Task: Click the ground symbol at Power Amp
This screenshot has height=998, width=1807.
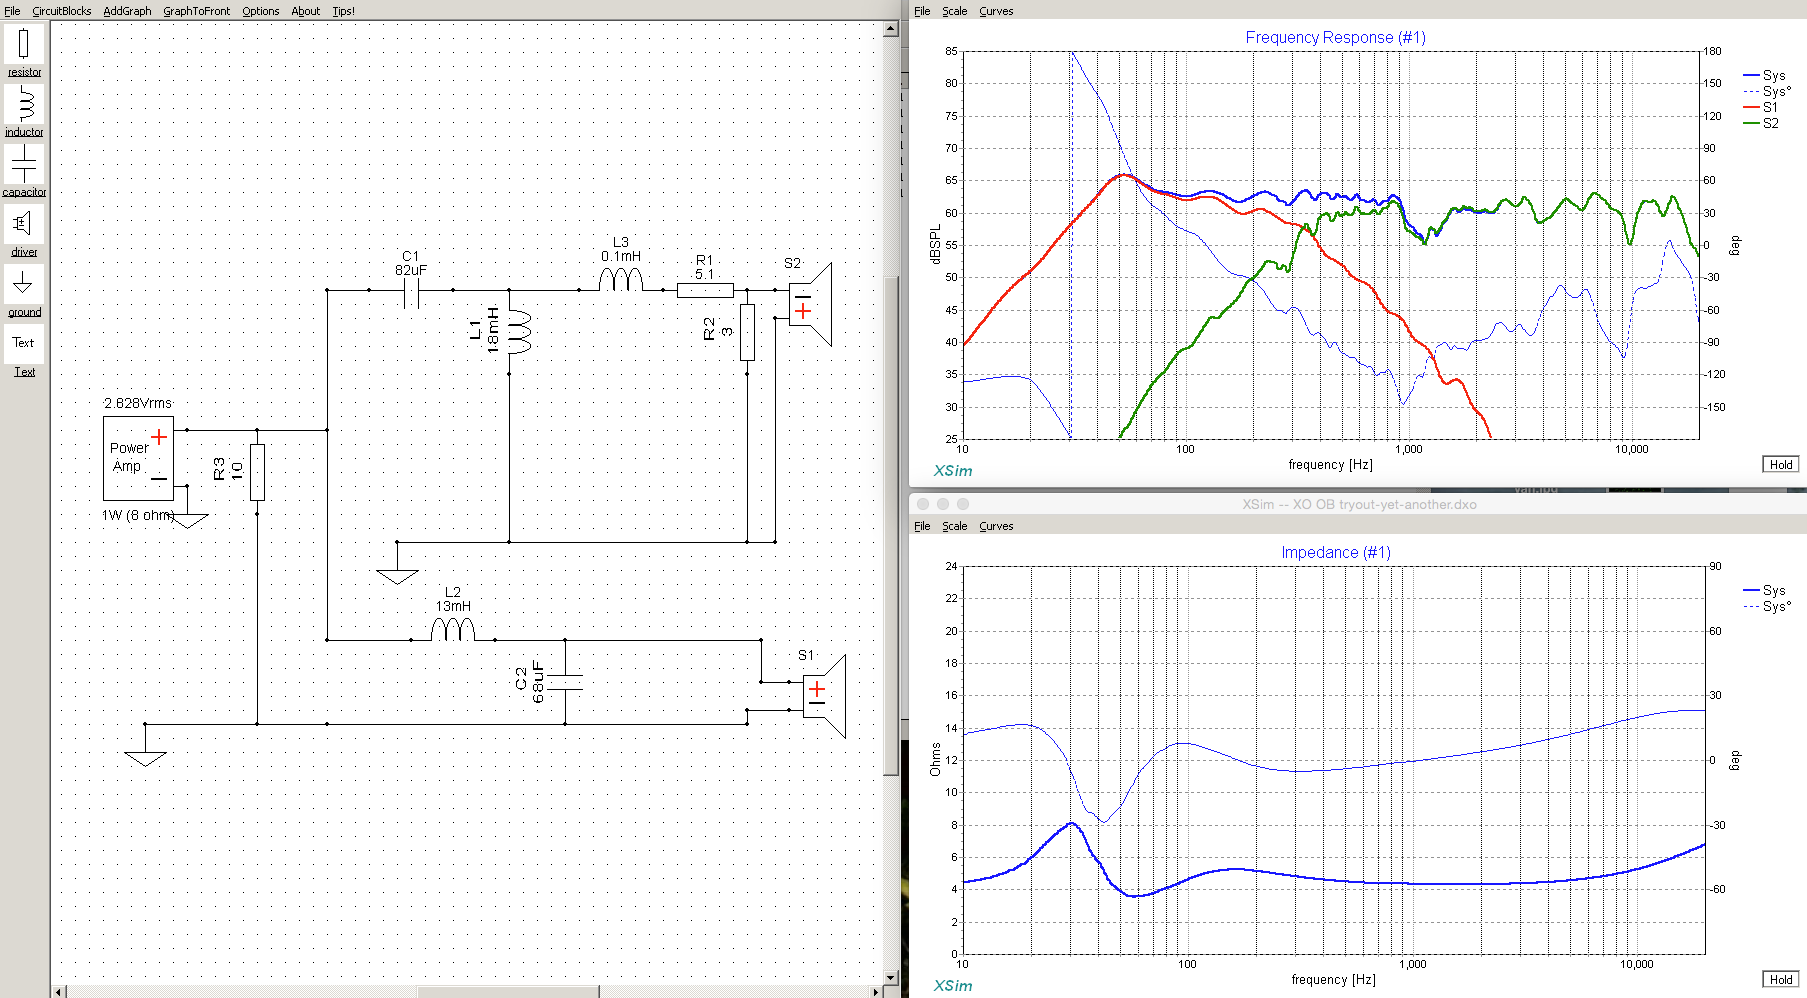Action: (188, 520)
